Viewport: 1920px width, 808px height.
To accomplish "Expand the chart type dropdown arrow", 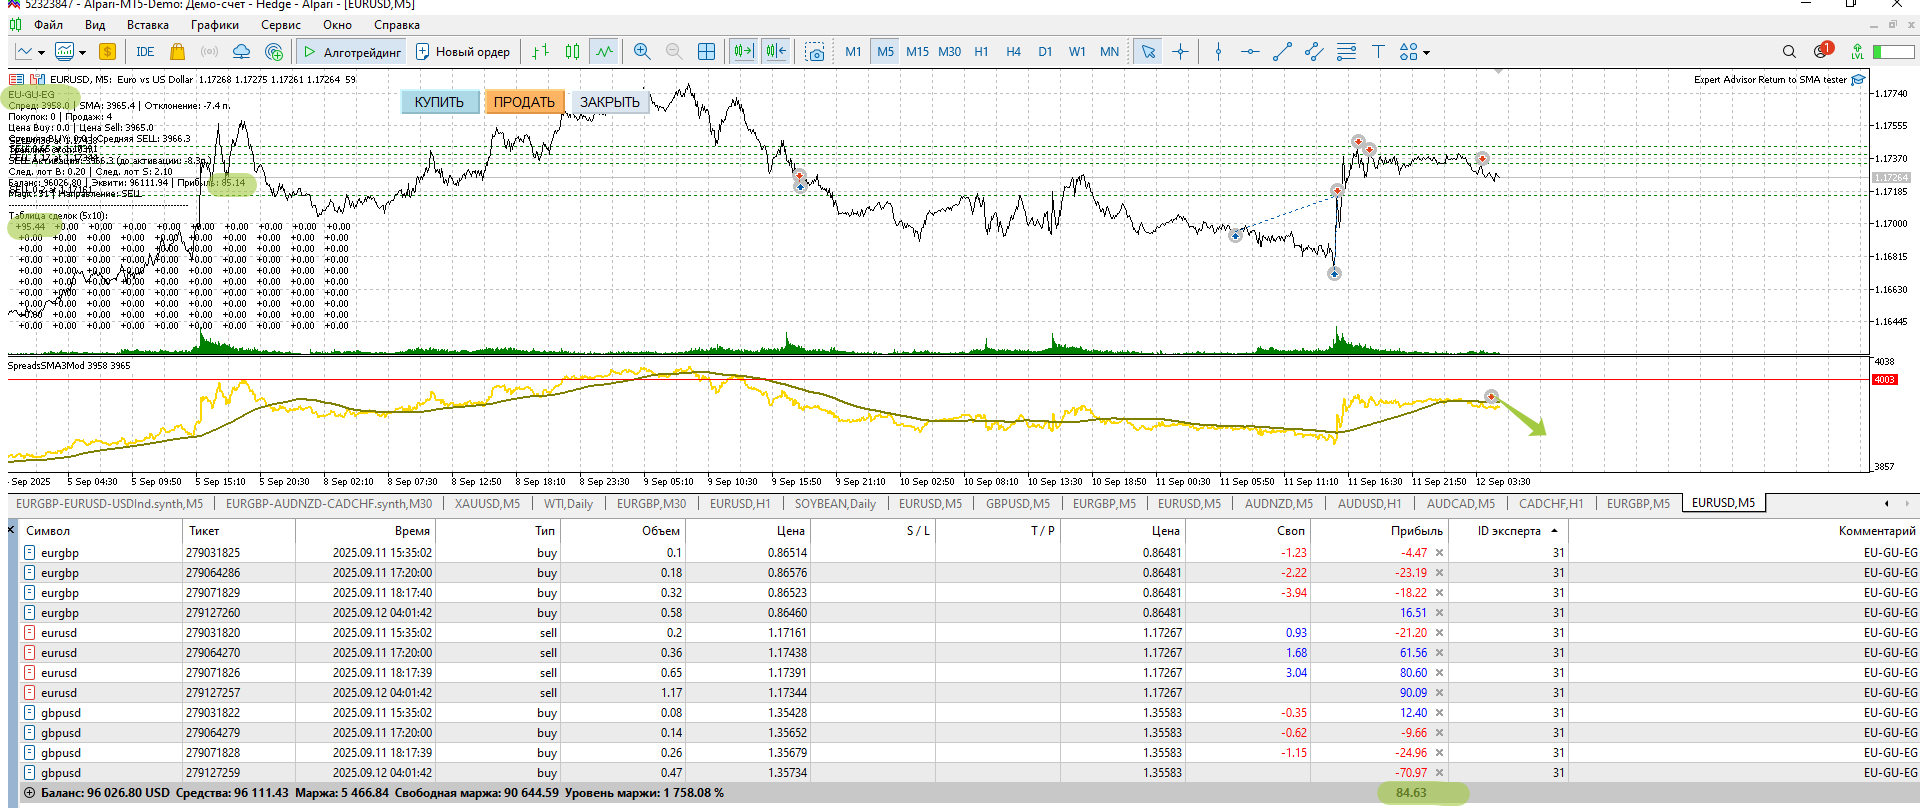I will 41,53.
